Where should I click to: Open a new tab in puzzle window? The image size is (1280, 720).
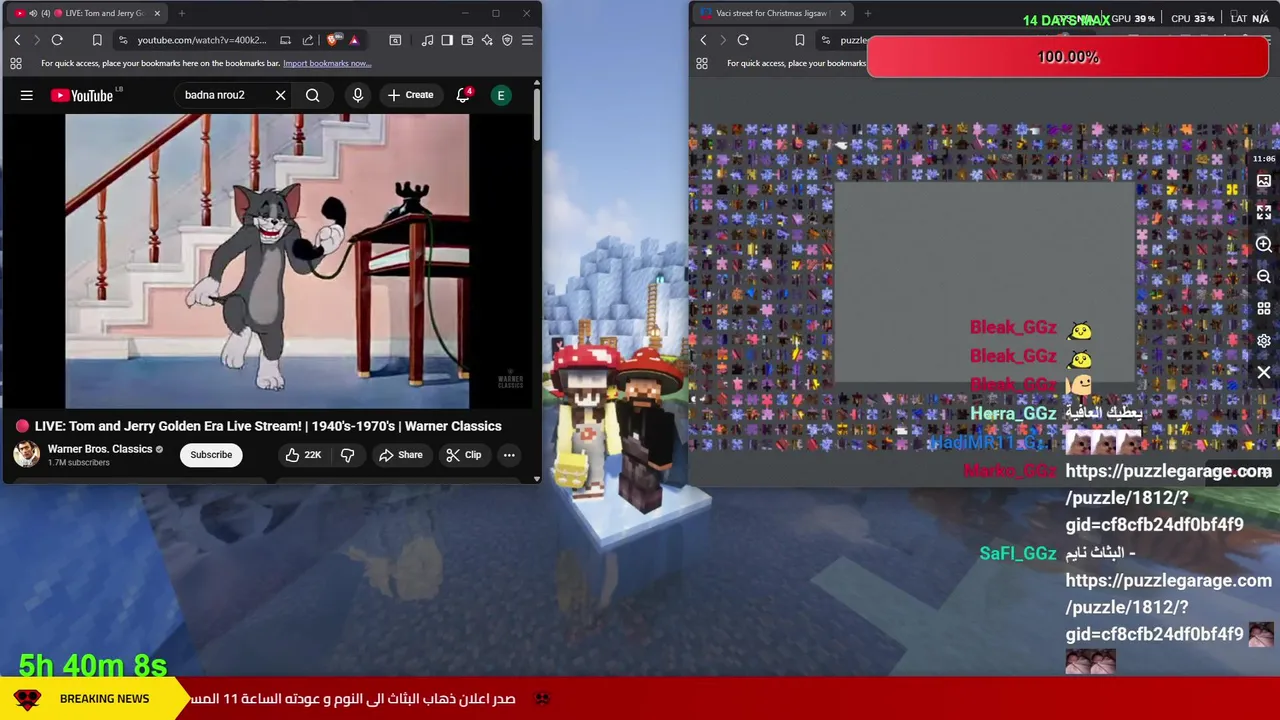coord(868,13)
